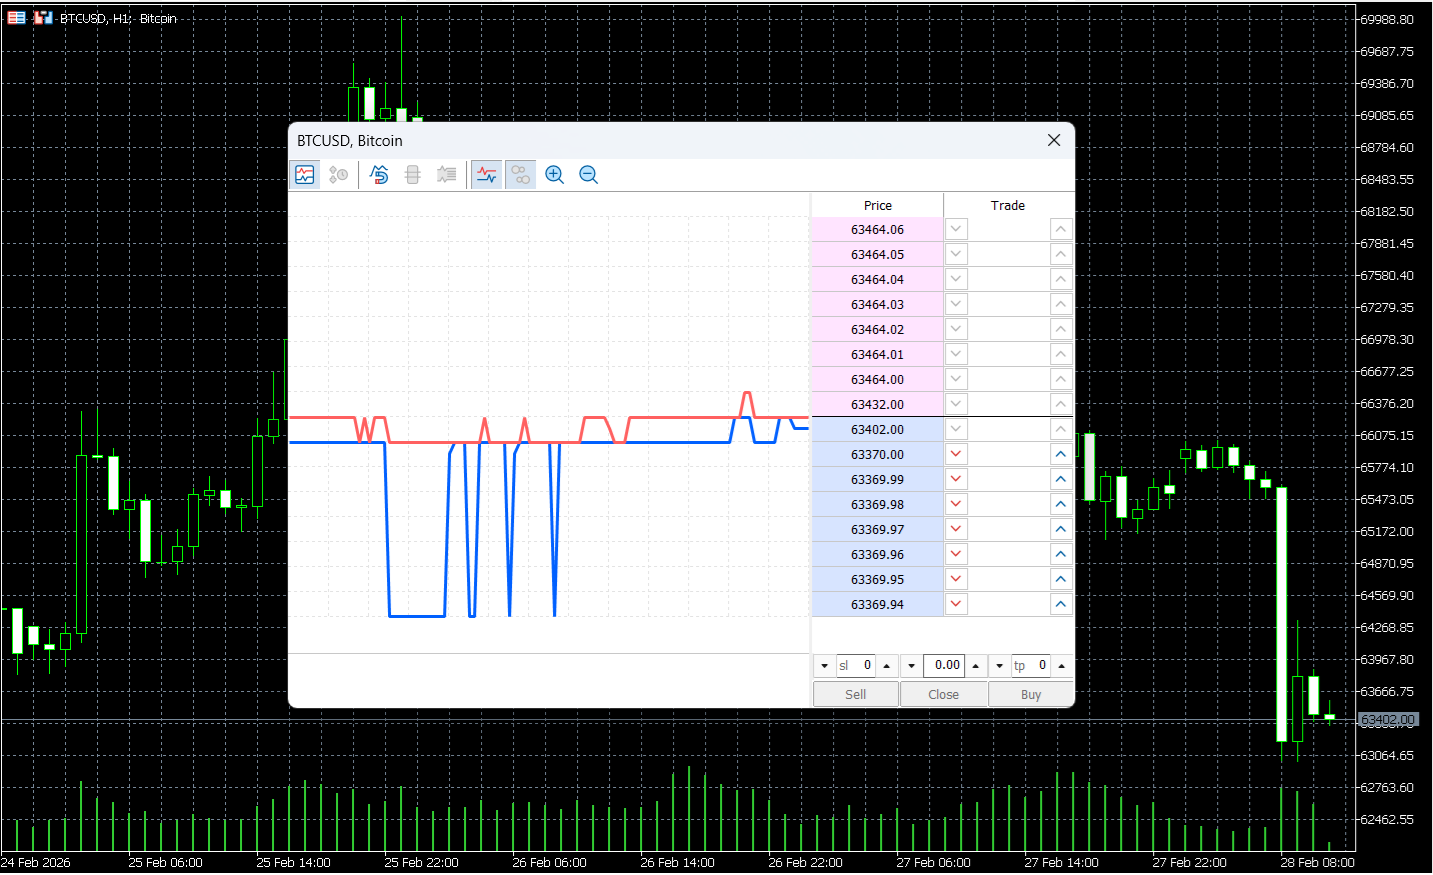Click the Sell button
The width and height of the screenshot is (1433, 875).
(856, 694)
